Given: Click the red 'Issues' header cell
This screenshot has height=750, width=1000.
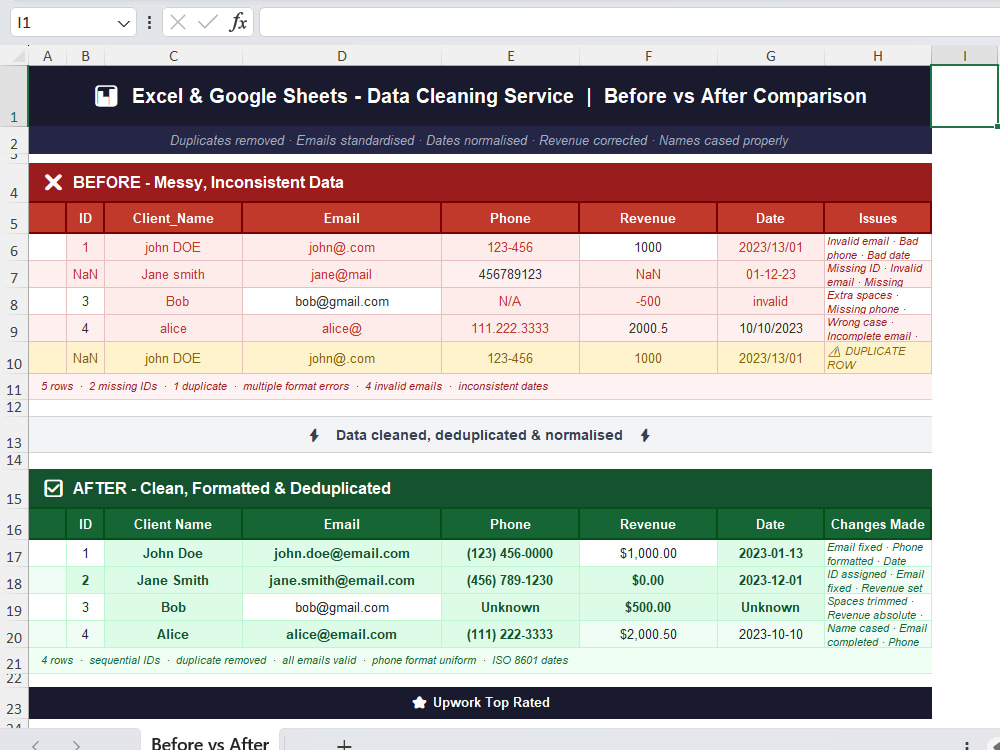Looking at the screenshot, I should tap(878, 218).
